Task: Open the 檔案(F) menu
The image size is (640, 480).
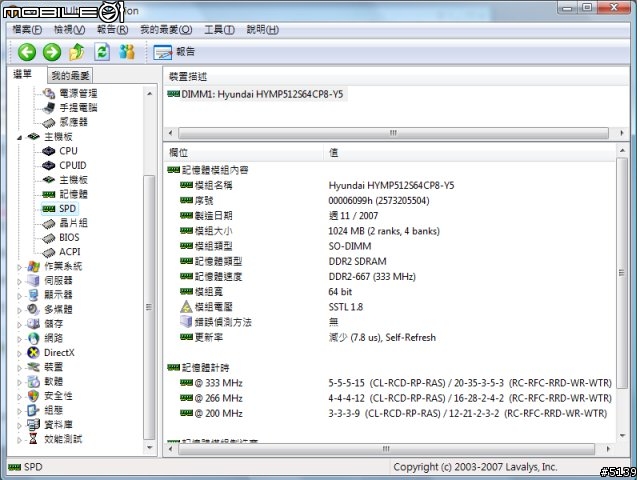Action: [x=27, y=30]
